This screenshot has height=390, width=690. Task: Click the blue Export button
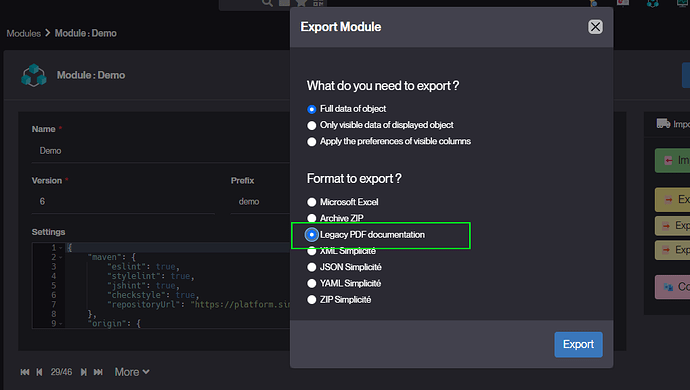tap(578, 344)
